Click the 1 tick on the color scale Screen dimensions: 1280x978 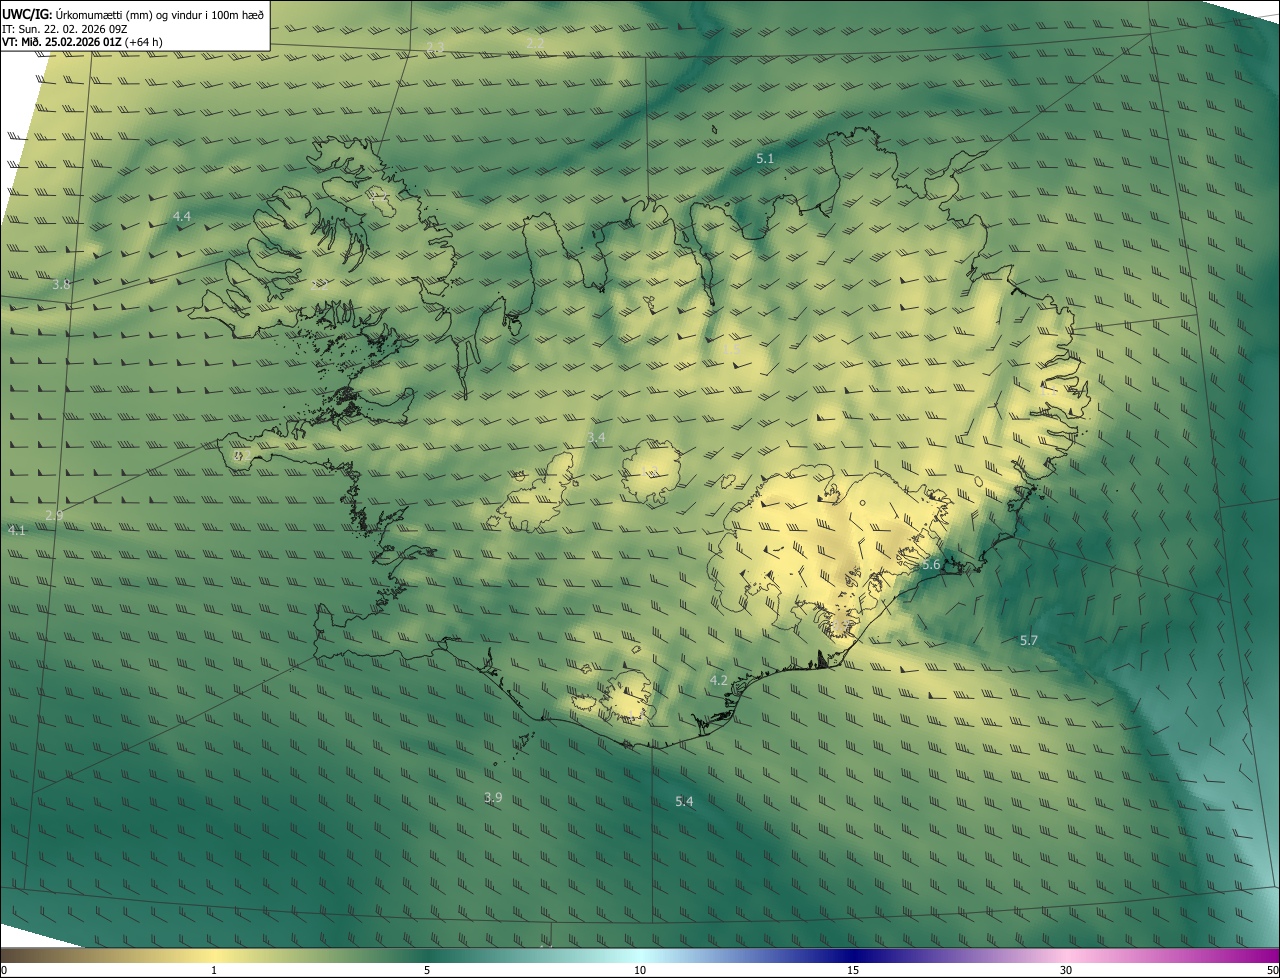(x=214, y=970)
